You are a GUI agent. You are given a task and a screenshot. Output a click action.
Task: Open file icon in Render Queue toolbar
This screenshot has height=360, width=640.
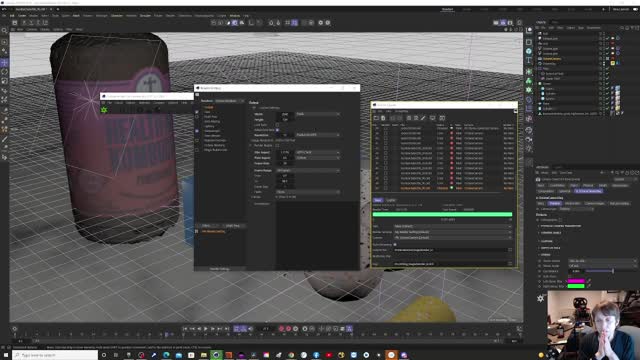coord(376,118)
